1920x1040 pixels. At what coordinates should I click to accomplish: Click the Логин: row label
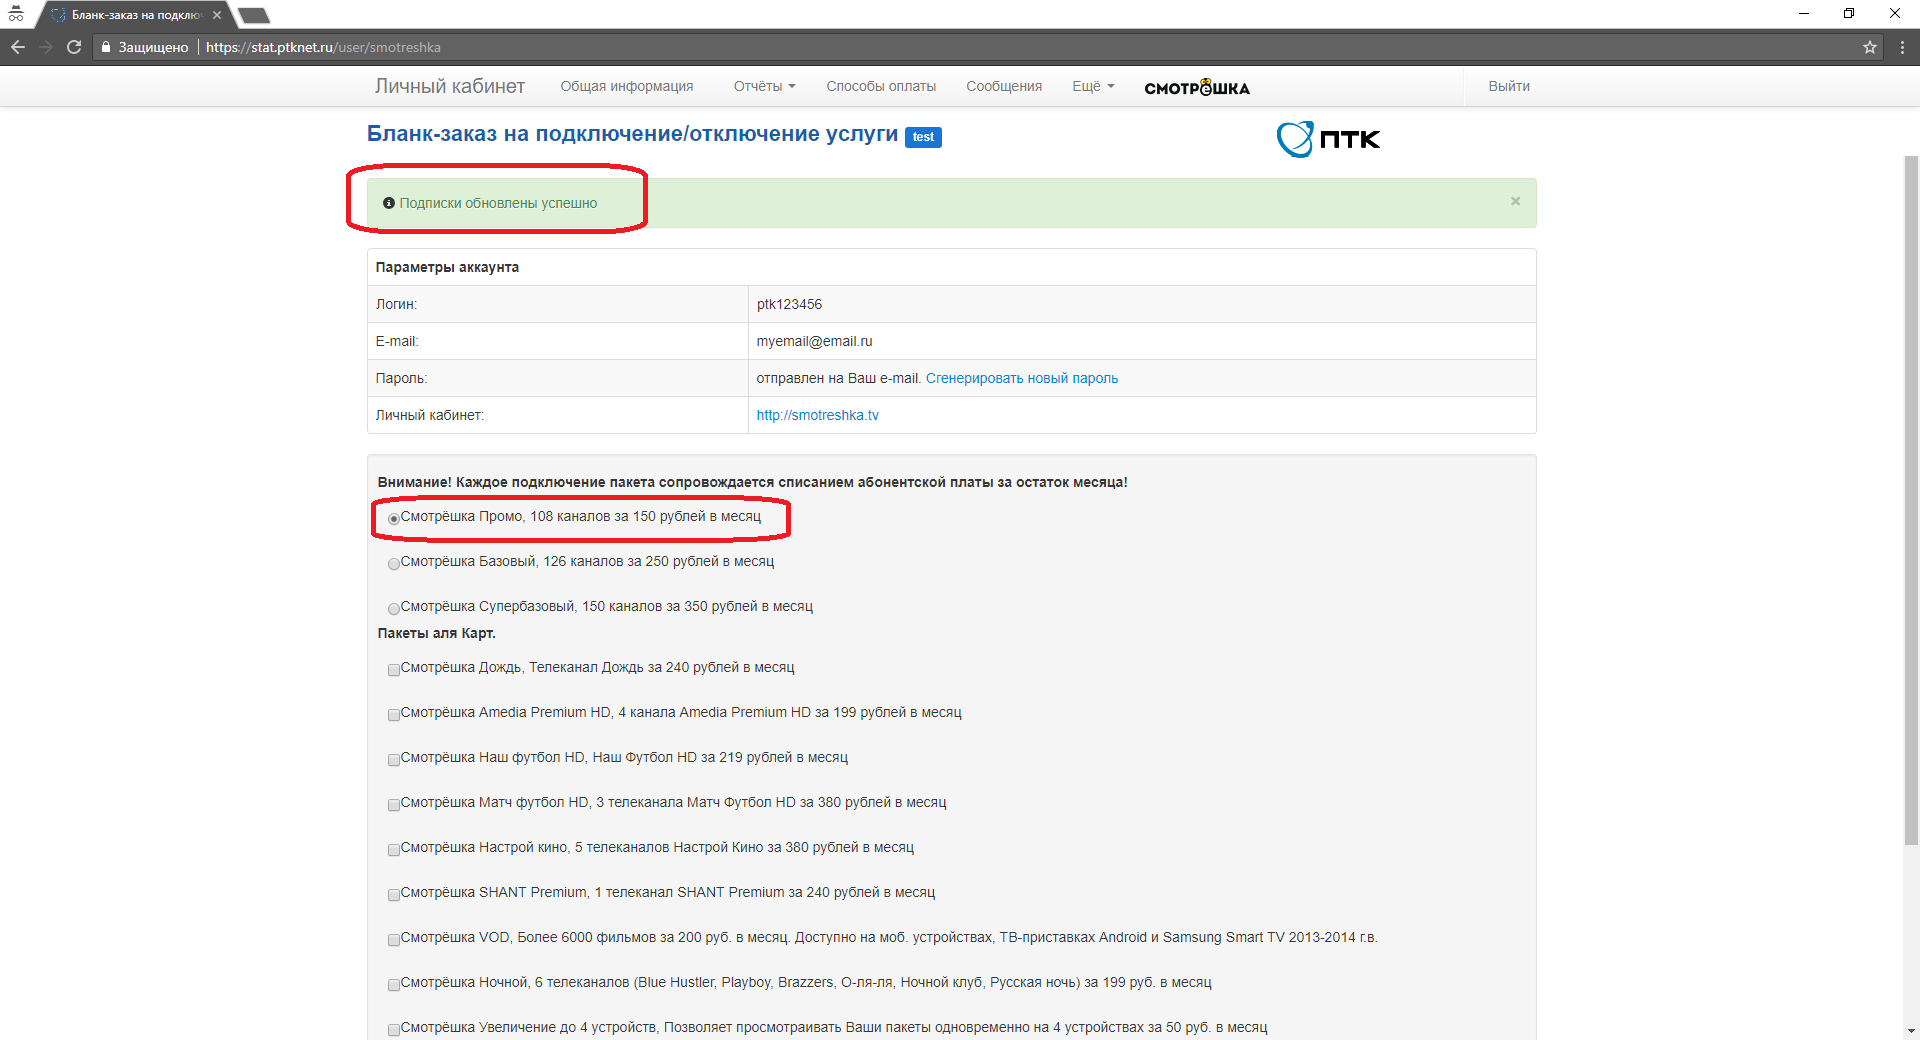pos(396,304)
